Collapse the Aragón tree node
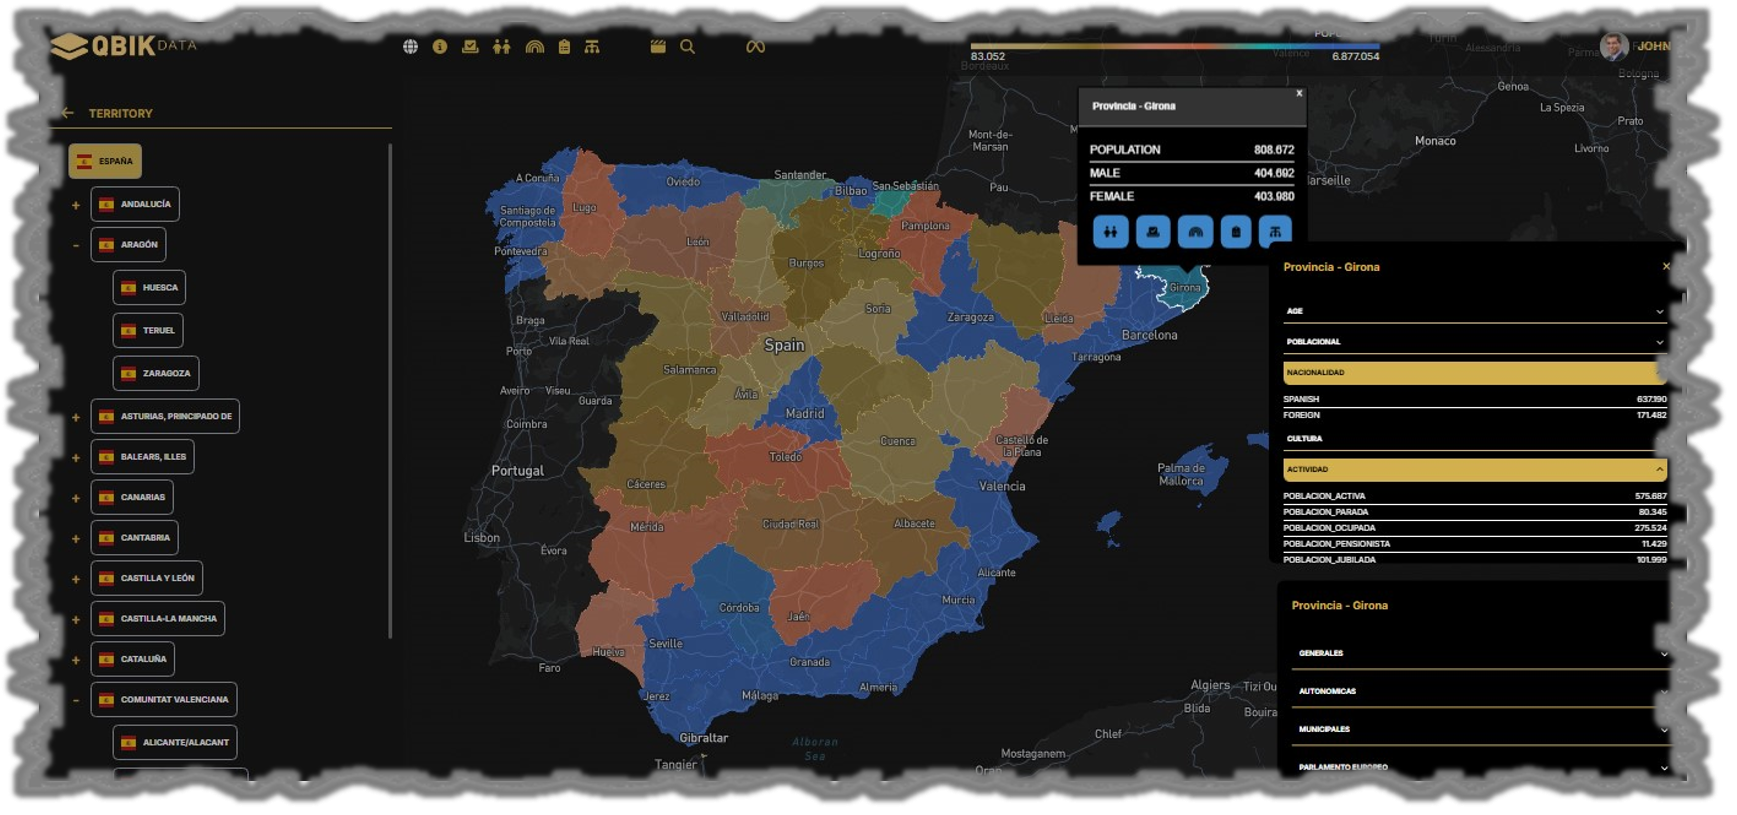 coord(76,245)
